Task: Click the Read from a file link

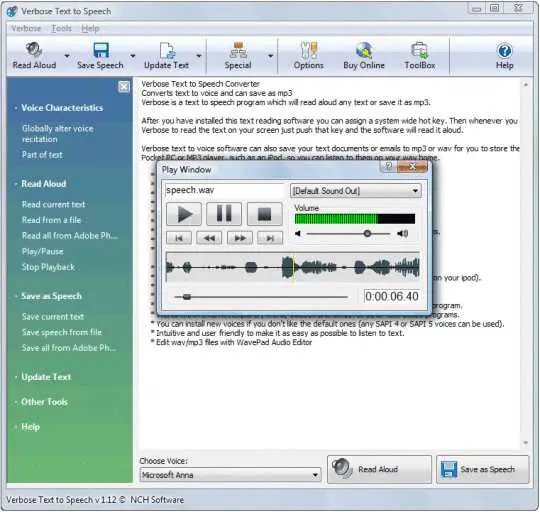Action: [51, 220]
